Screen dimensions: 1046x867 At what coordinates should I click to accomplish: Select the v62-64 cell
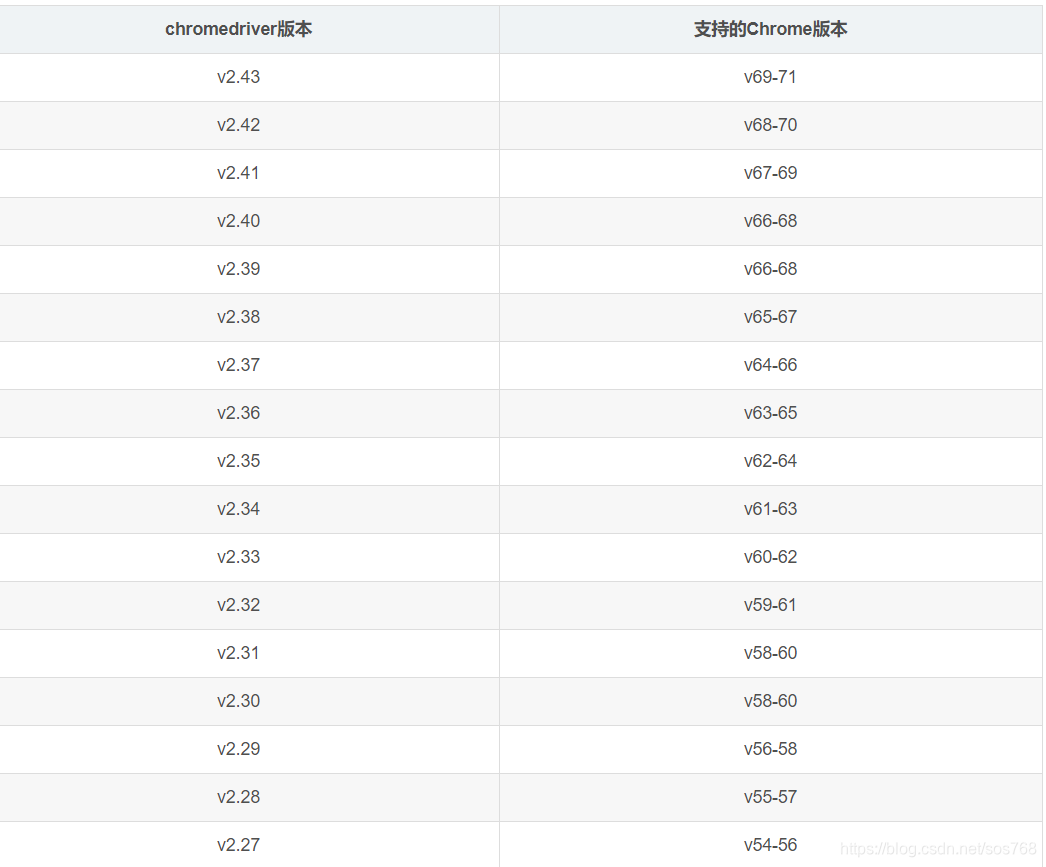click(770, 462)
